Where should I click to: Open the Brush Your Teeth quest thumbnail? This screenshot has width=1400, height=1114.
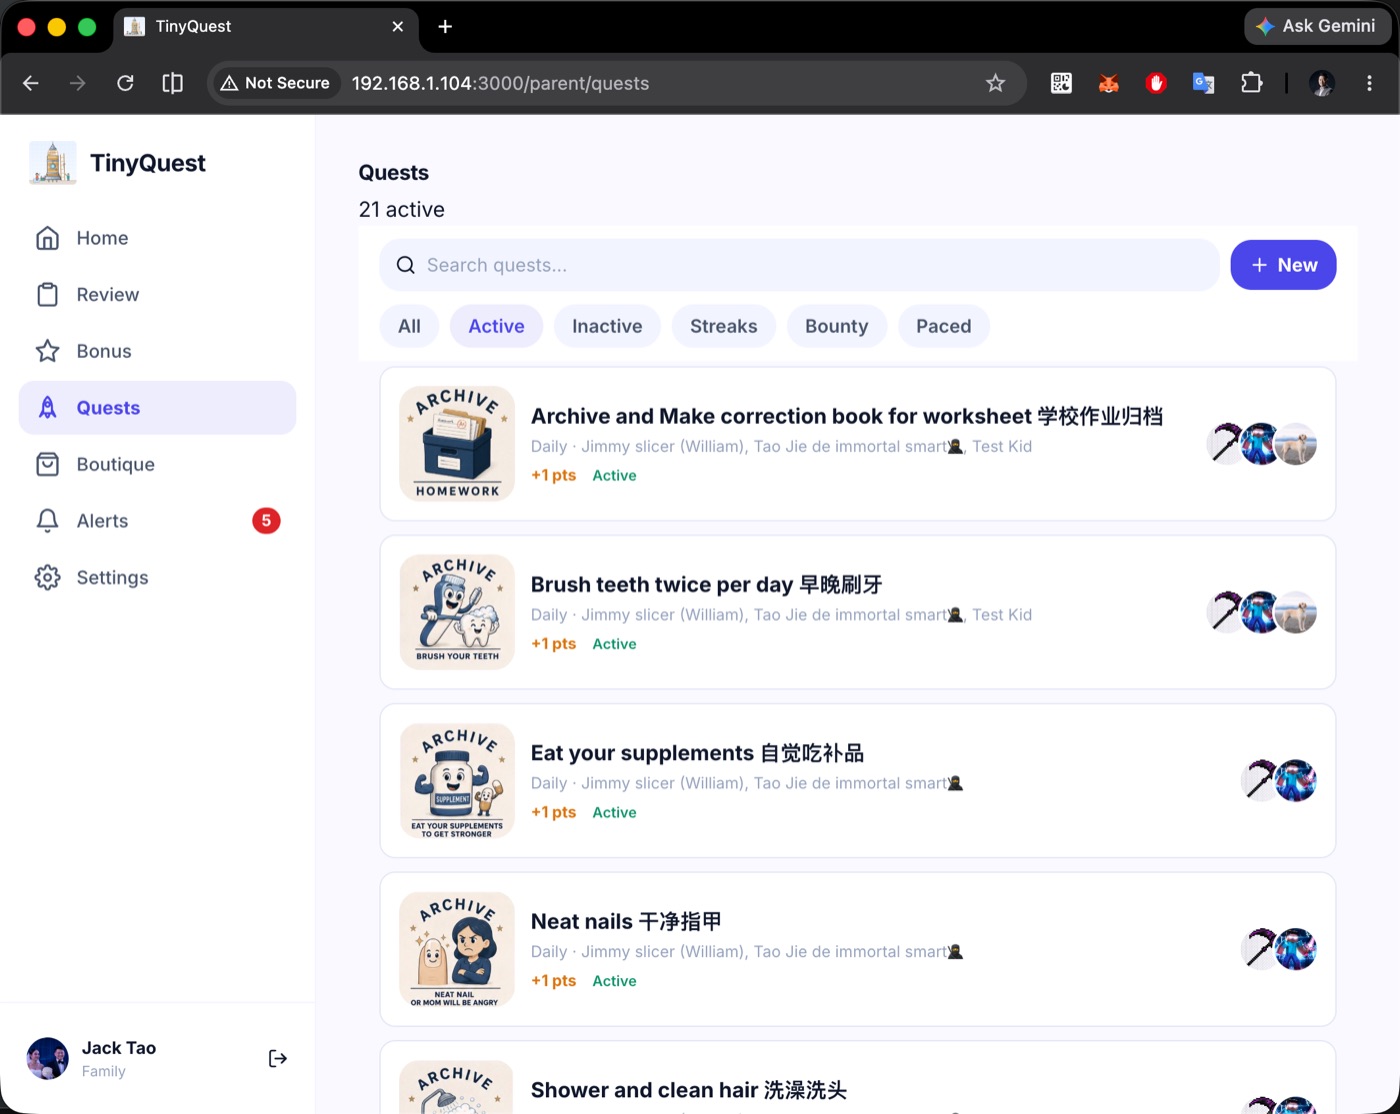pos(457,612)
